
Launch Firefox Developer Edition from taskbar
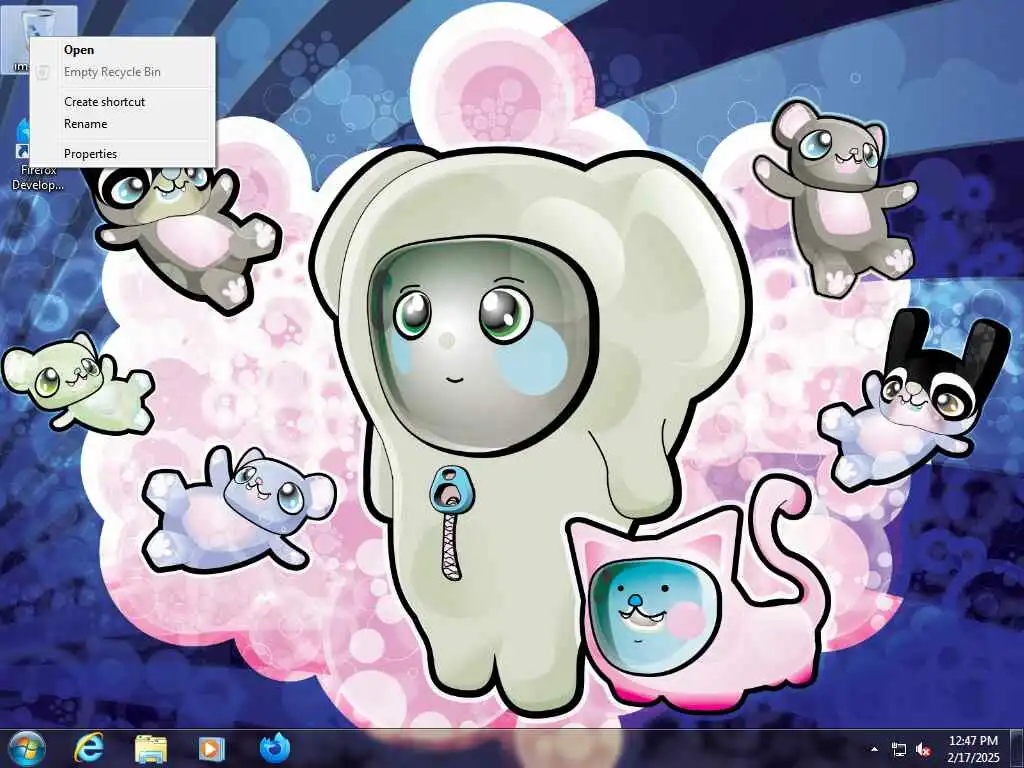click(274, 748)
